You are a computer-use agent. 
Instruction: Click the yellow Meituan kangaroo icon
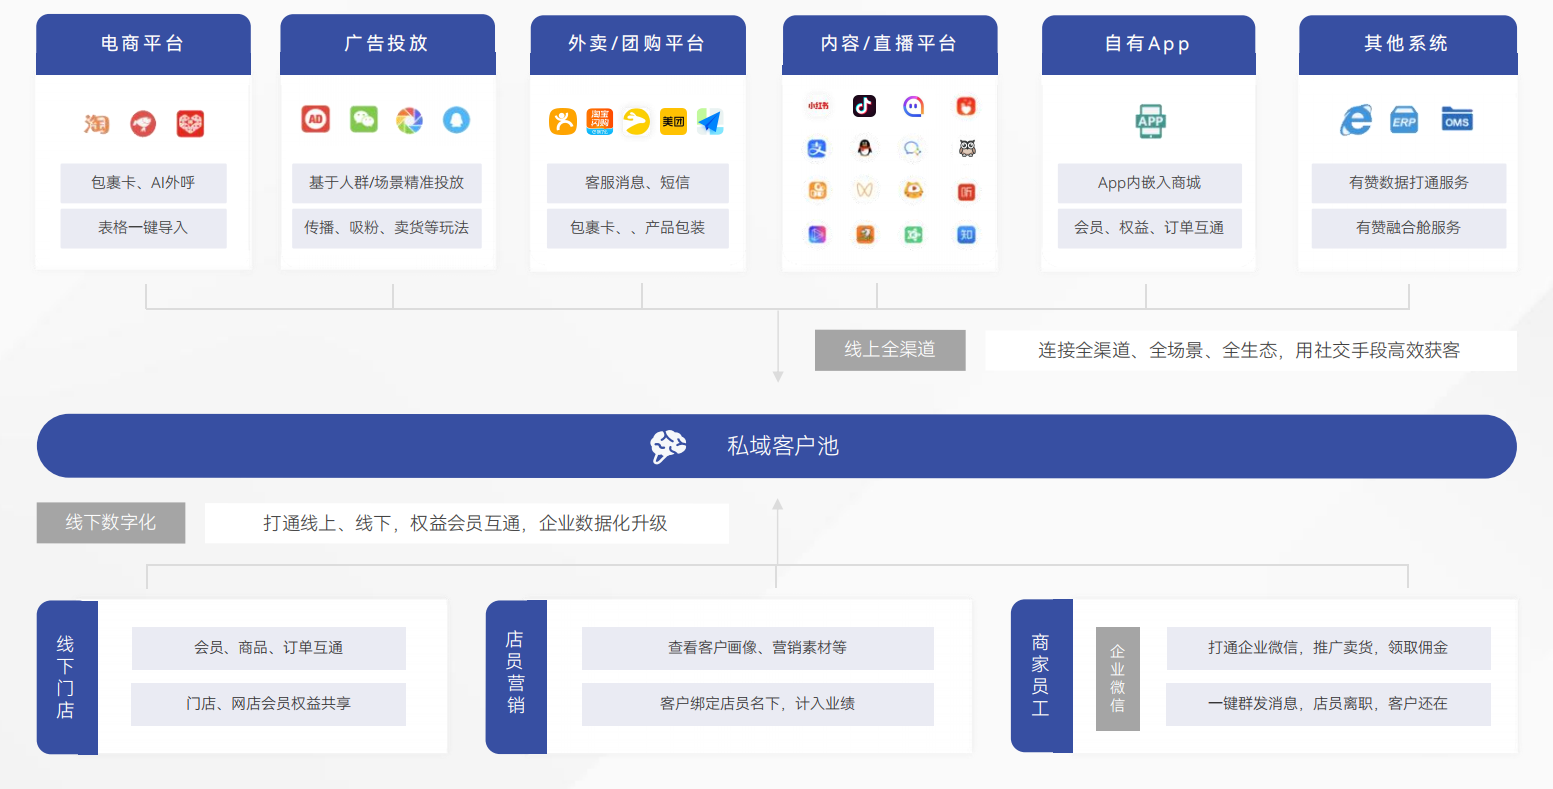(x=636, y=122)
